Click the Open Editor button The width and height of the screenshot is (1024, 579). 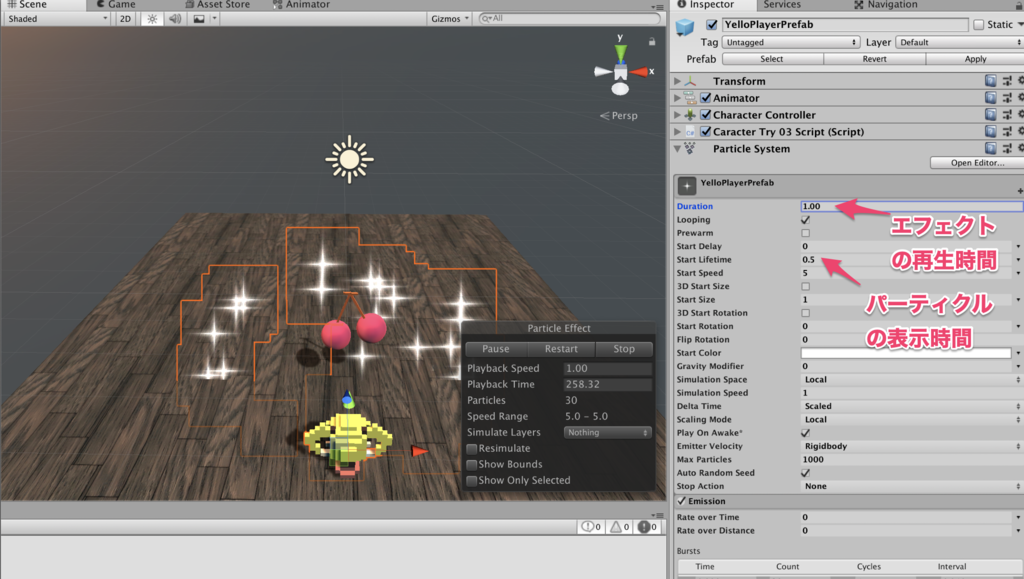(x=977, y=163)
